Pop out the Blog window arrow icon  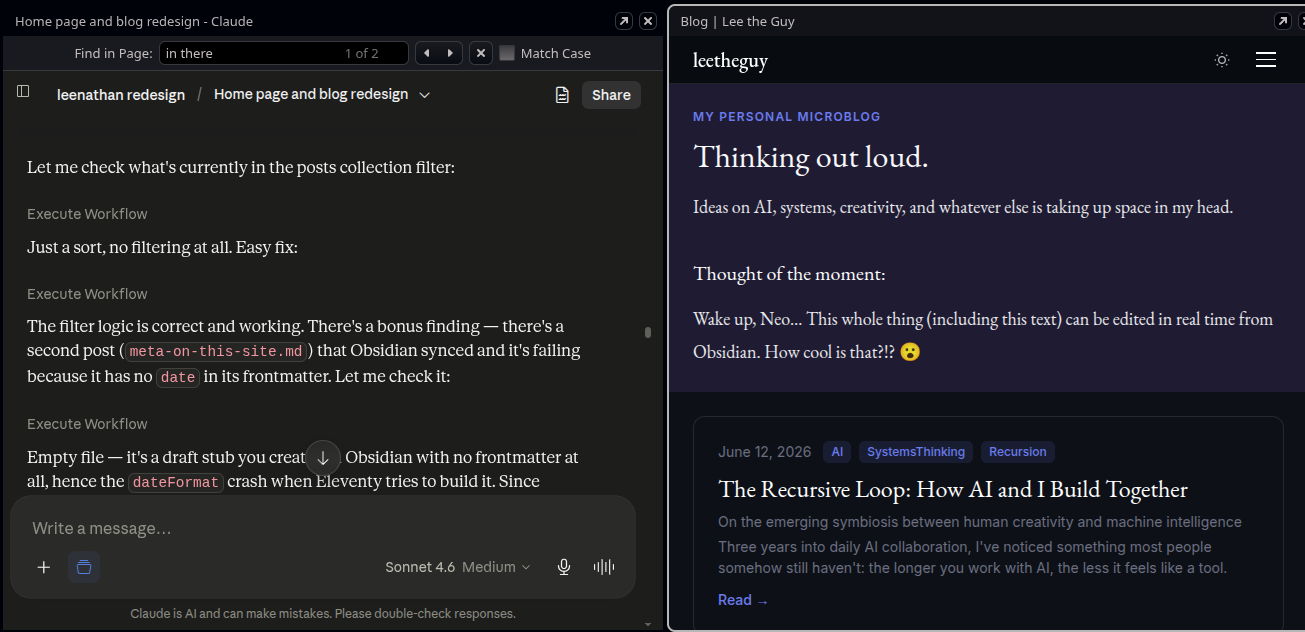(x=1282, y=21)
